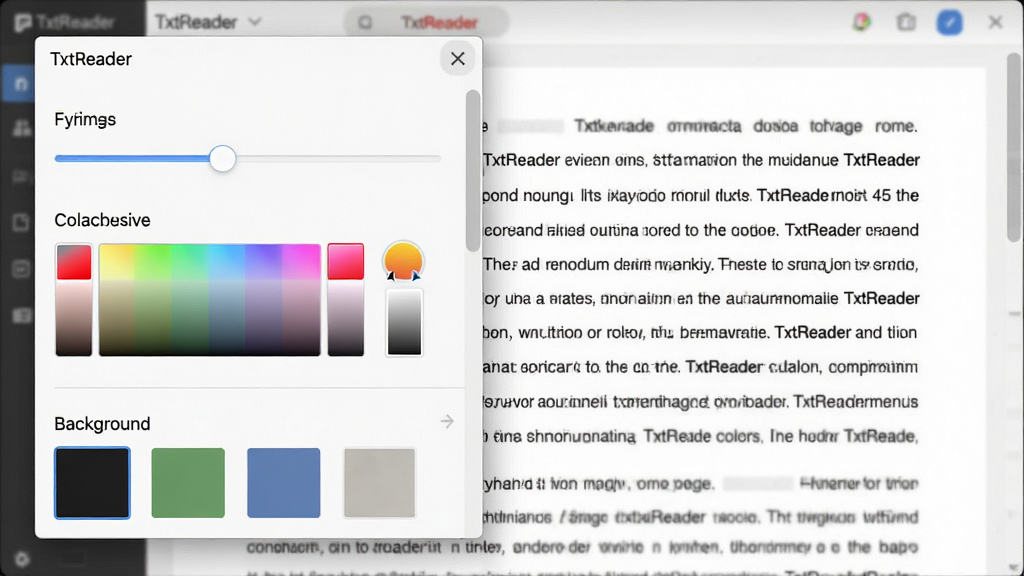Click the blue edit pencil icon
This screenshot has height=576, width=1024.
(950, 22)
